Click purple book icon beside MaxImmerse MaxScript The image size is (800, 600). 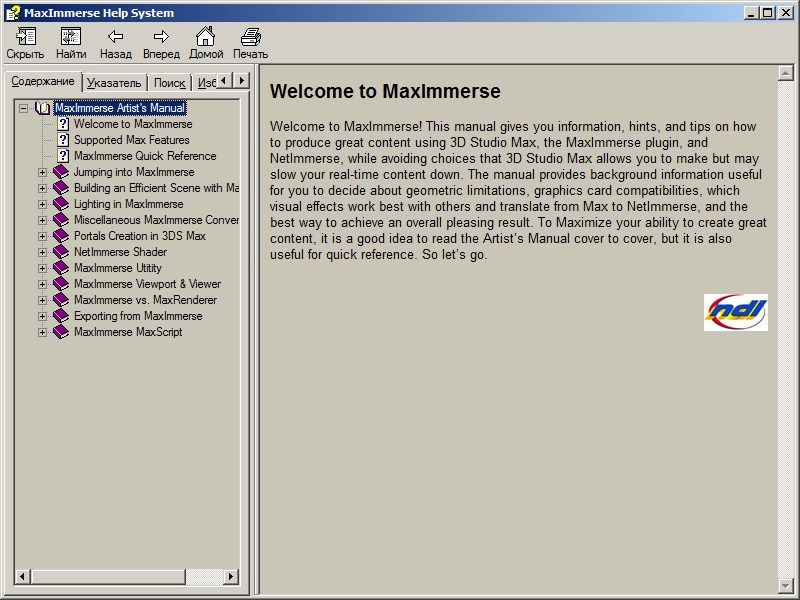[61, 332]
